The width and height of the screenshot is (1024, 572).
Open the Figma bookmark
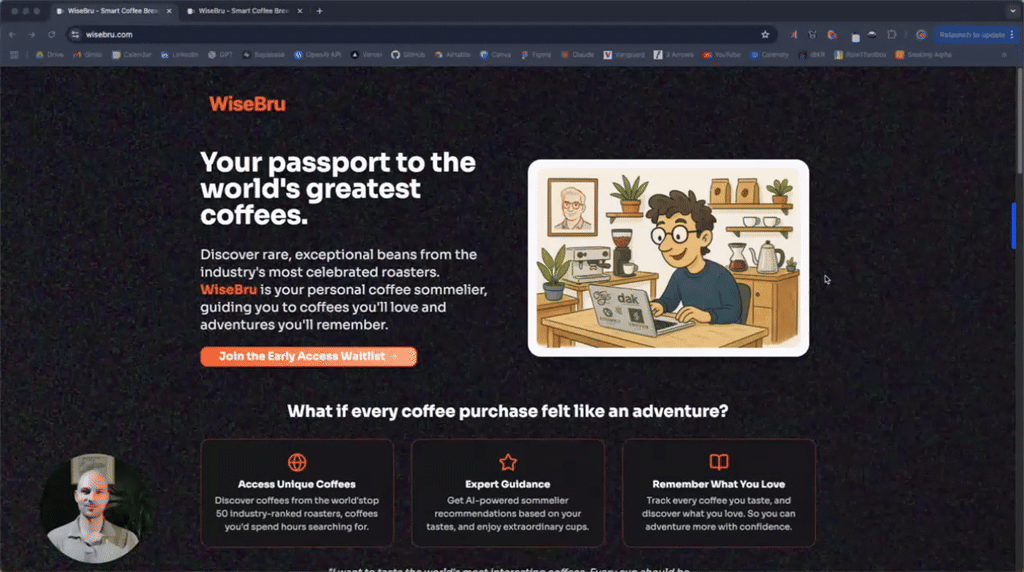(536, 55)
